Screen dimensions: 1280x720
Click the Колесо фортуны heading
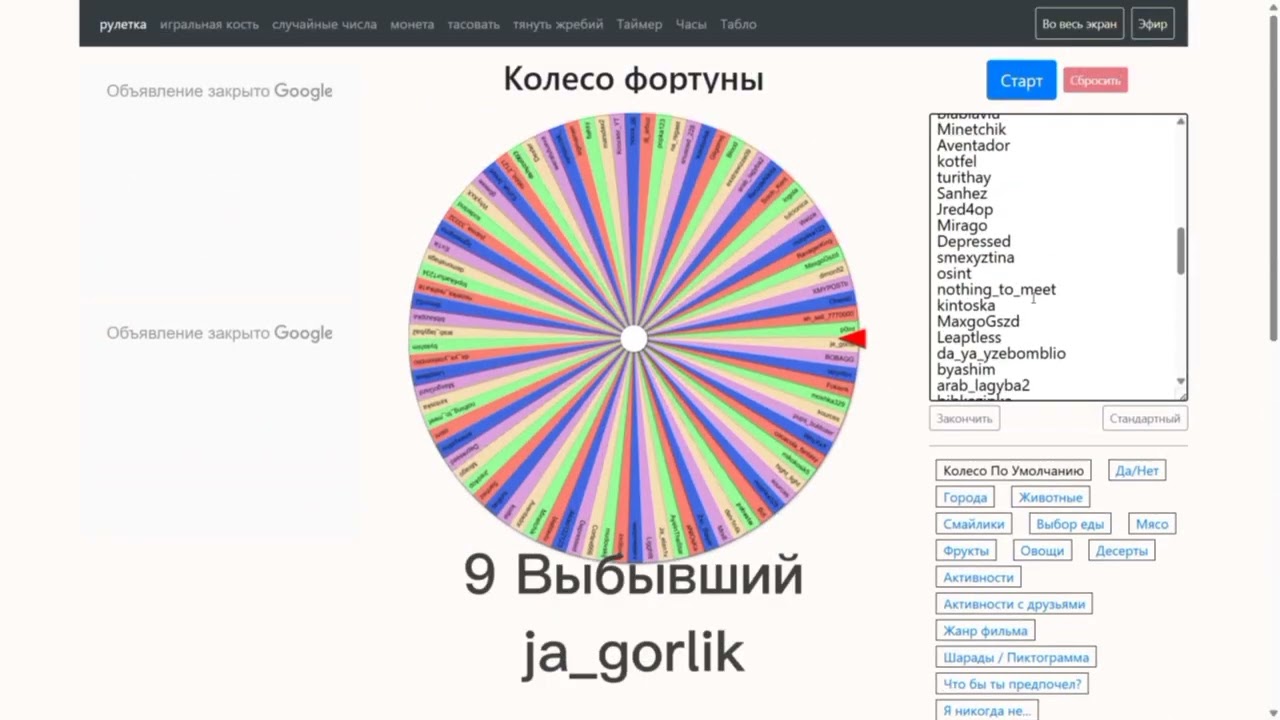tap(633, 79)
